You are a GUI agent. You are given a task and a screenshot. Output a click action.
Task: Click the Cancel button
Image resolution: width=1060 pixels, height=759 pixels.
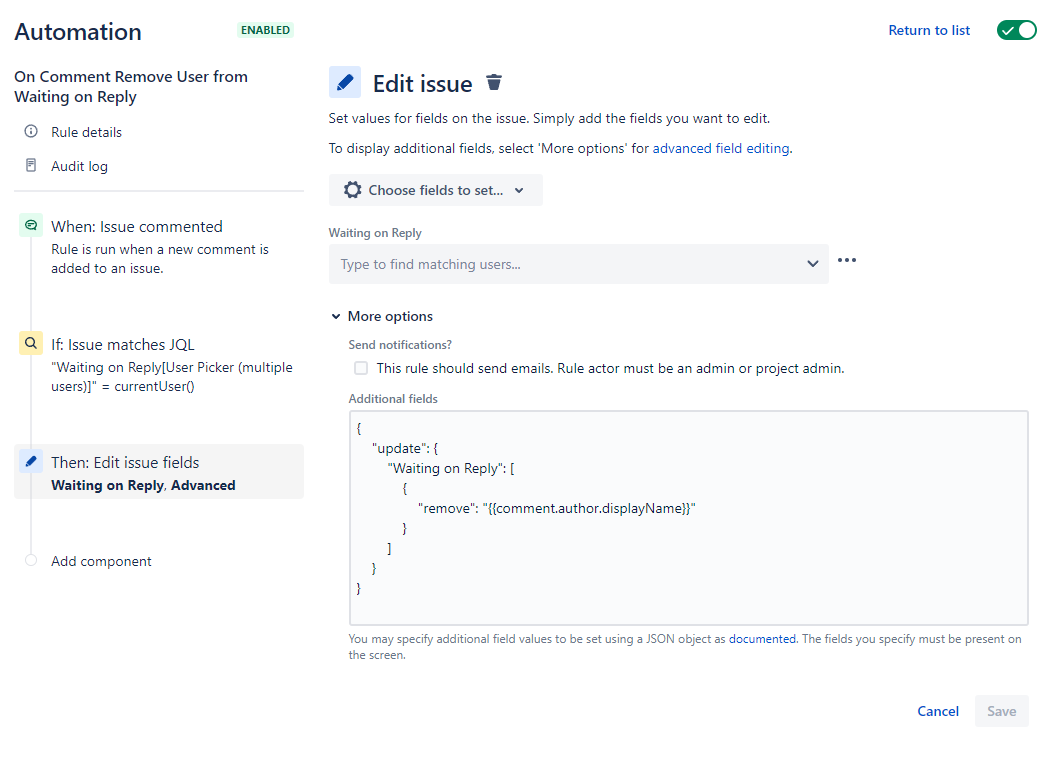coord(938,711)
